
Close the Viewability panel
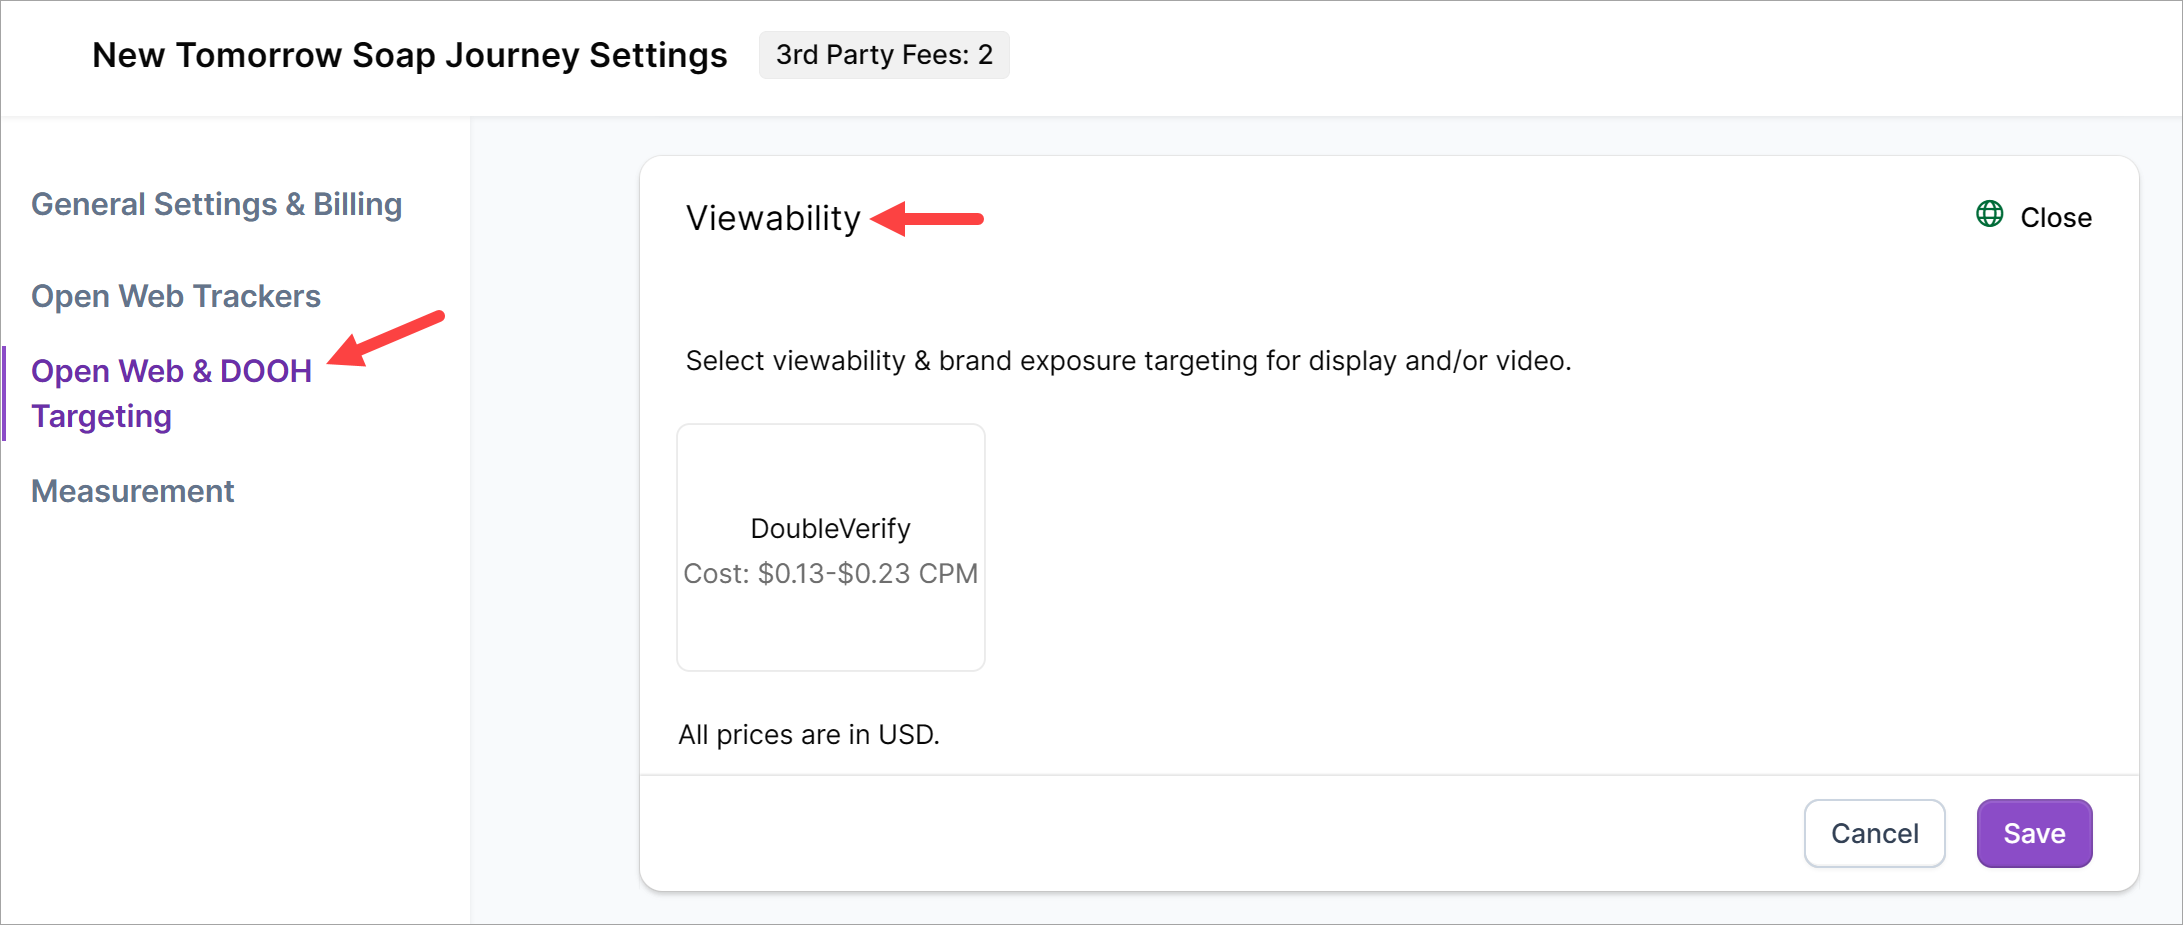2055,218
